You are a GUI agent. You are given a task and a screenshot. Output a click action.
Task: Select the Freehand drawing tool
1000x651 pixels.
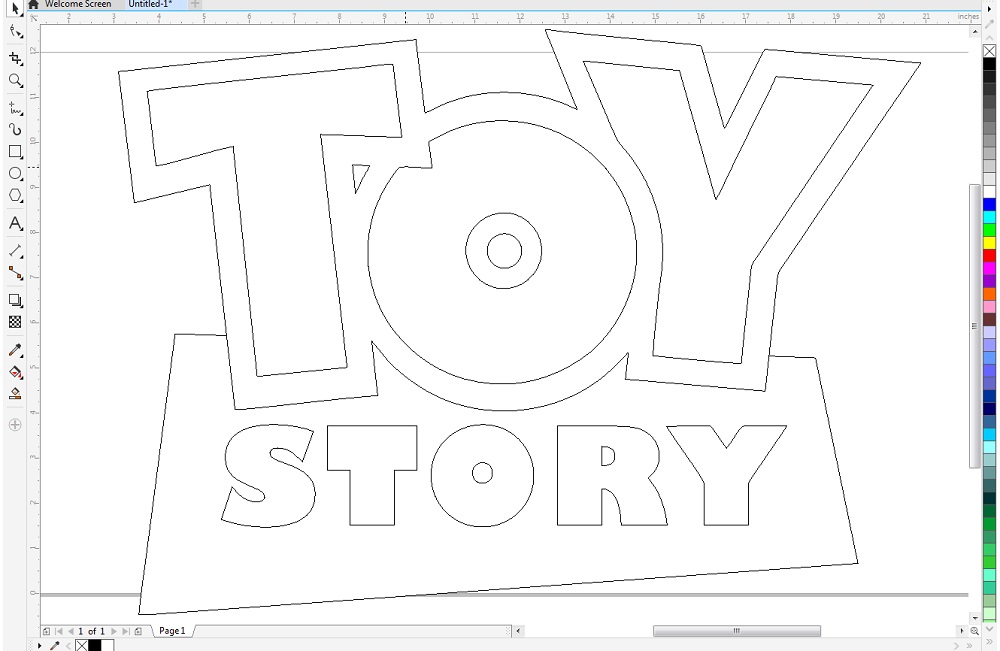[15, 108]
